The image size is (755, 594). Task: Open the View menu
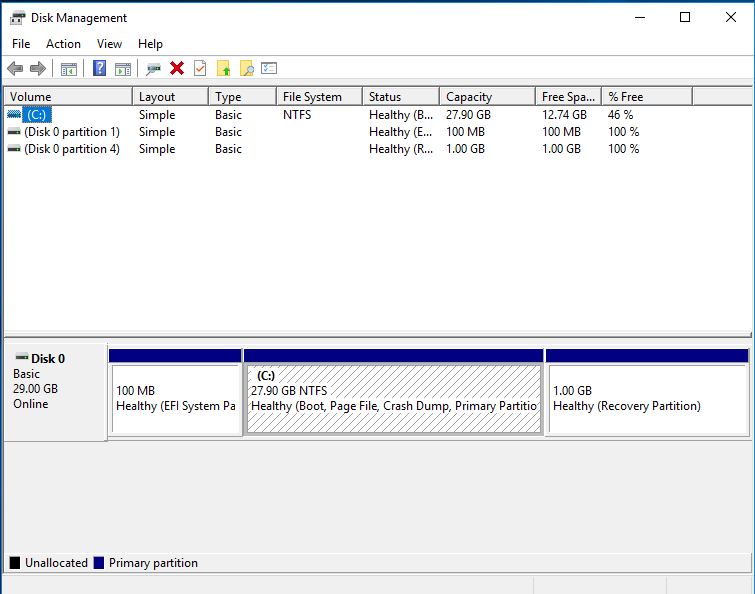(109, 44)
